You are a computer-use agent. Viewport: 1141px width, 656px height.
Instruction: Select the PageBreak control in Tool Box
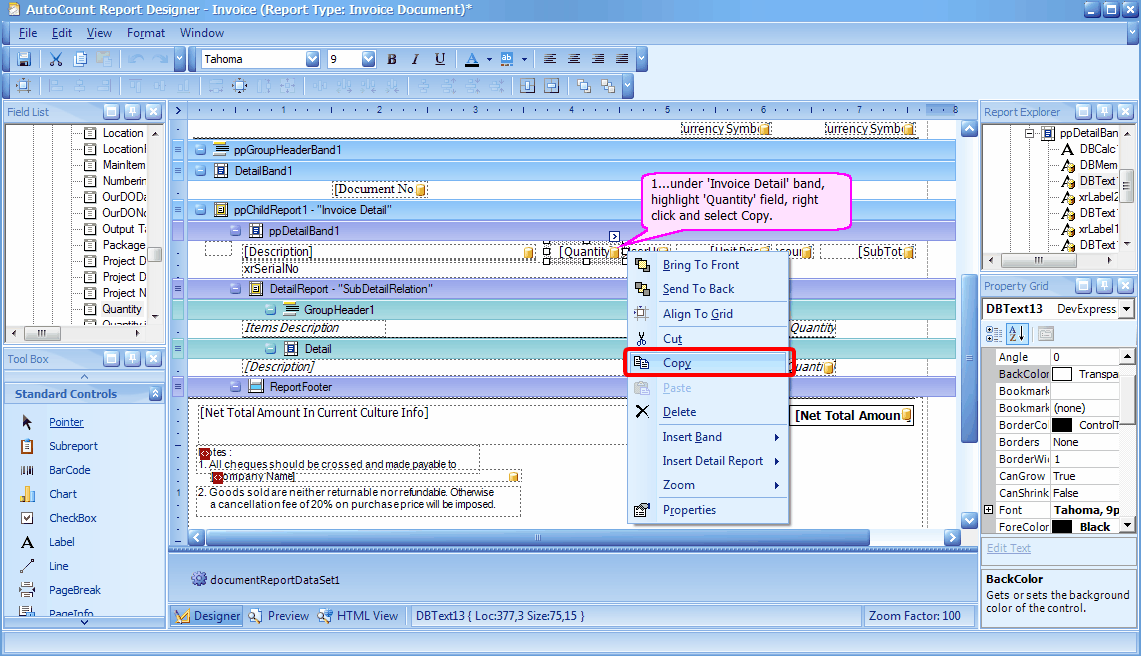(x=75, y=590)
